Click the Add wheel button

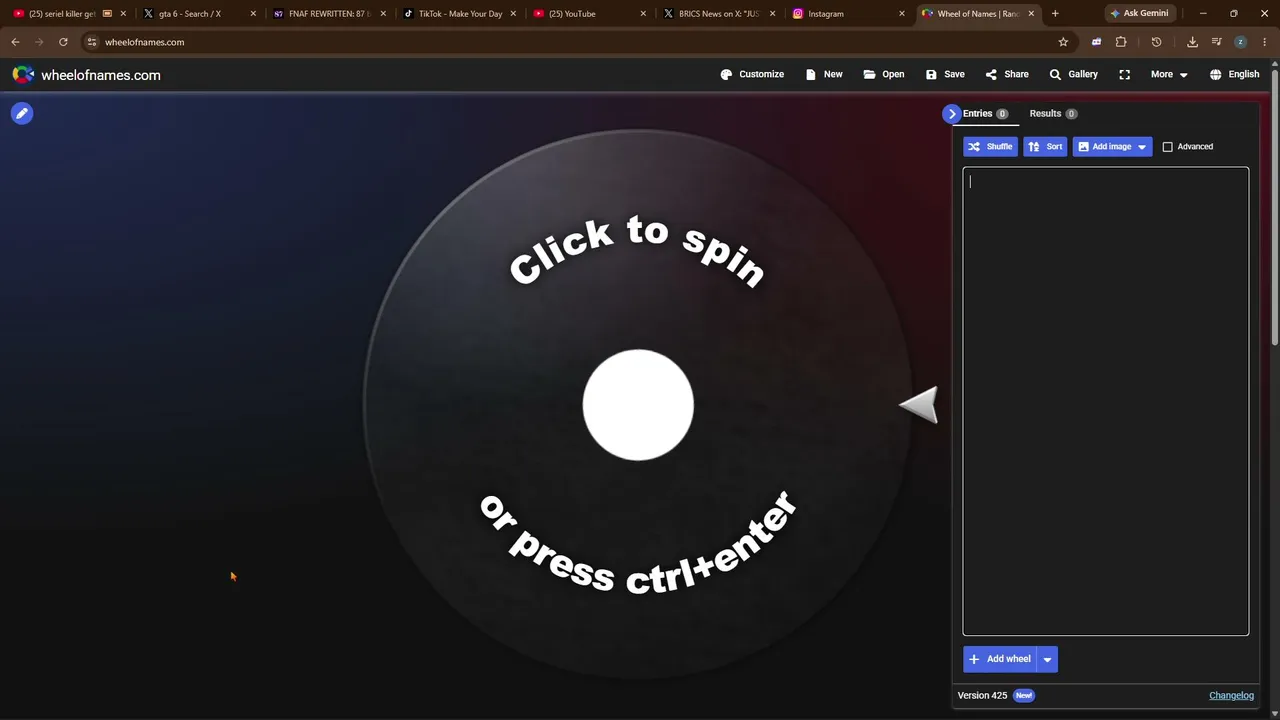coord(1000,659)
